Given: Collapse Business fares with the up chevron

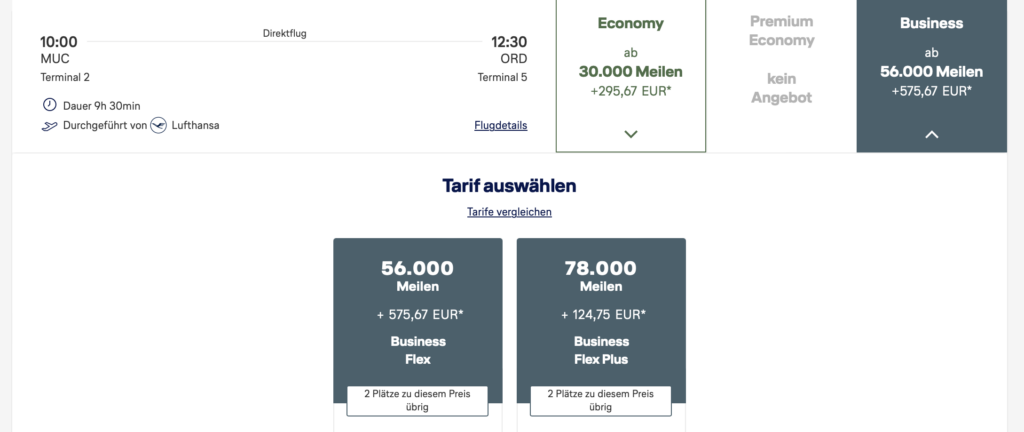Looking at the screenshot, I should tap(932, 134).
